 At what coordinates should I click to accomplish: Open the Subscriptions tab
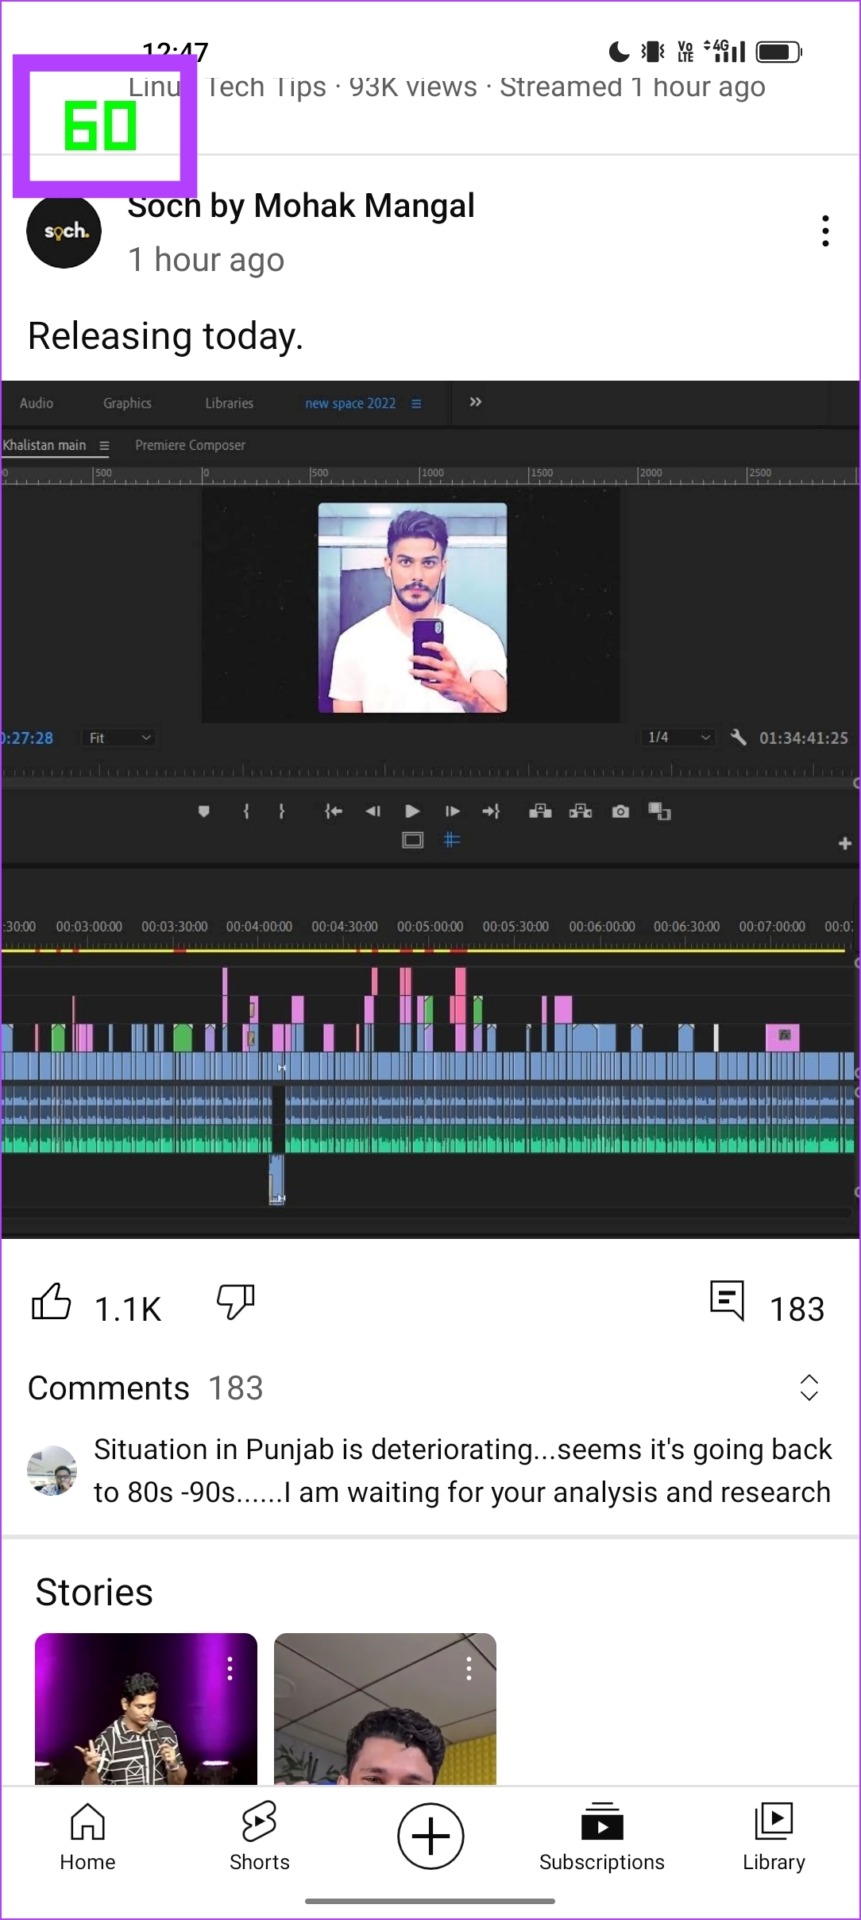[602, 1836]
